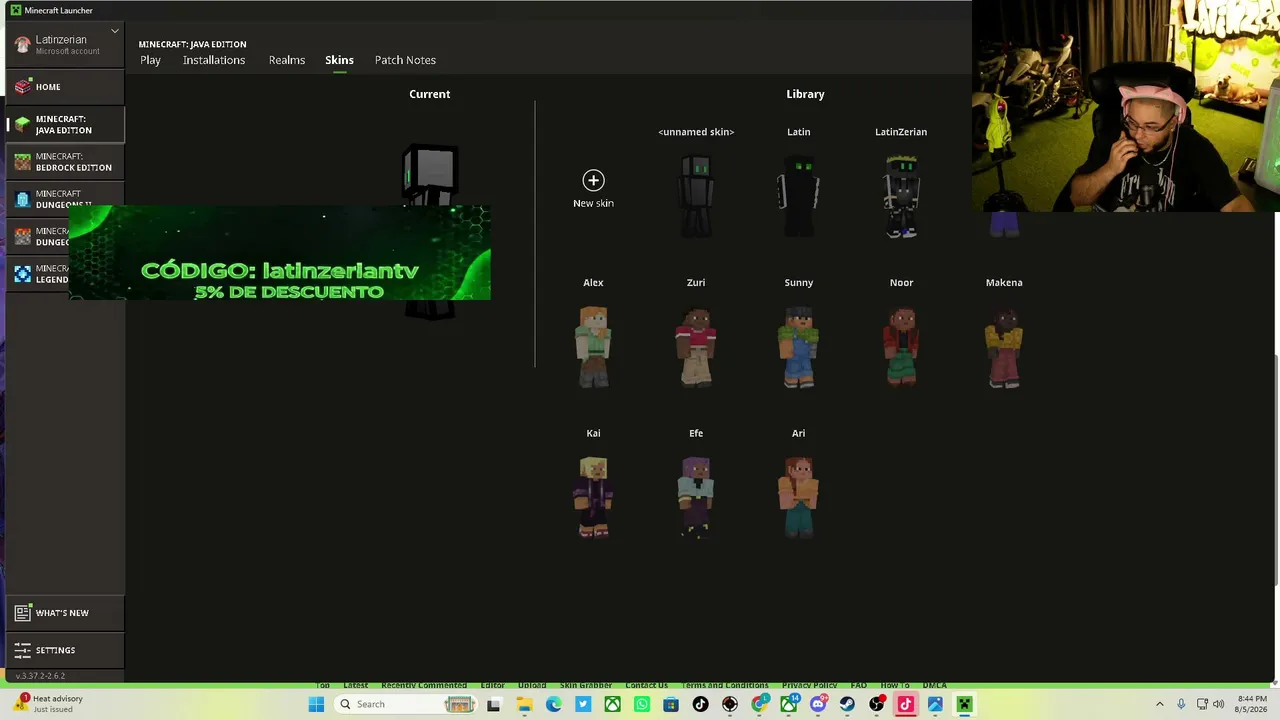Open WhatsApp from taskbar
This screenshot has width=1280, height=720.
[x=642, y=704]
